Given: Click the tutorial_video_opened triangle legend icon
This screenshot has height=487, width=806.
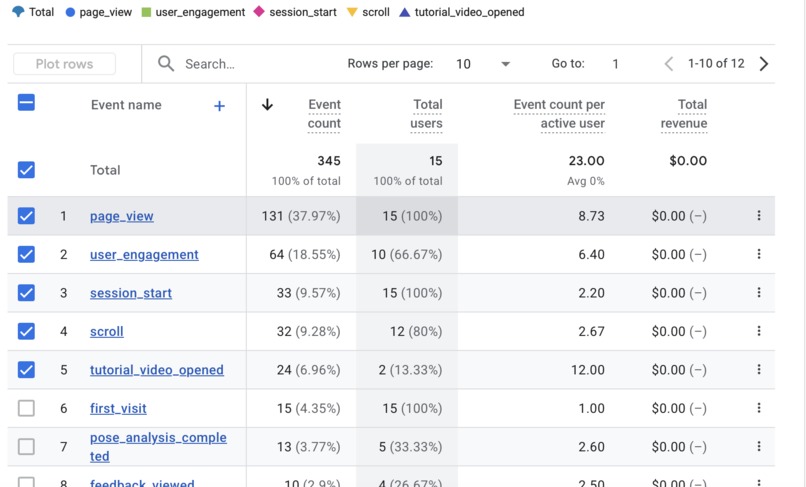Looking at the screenshot, I should 405,12.
